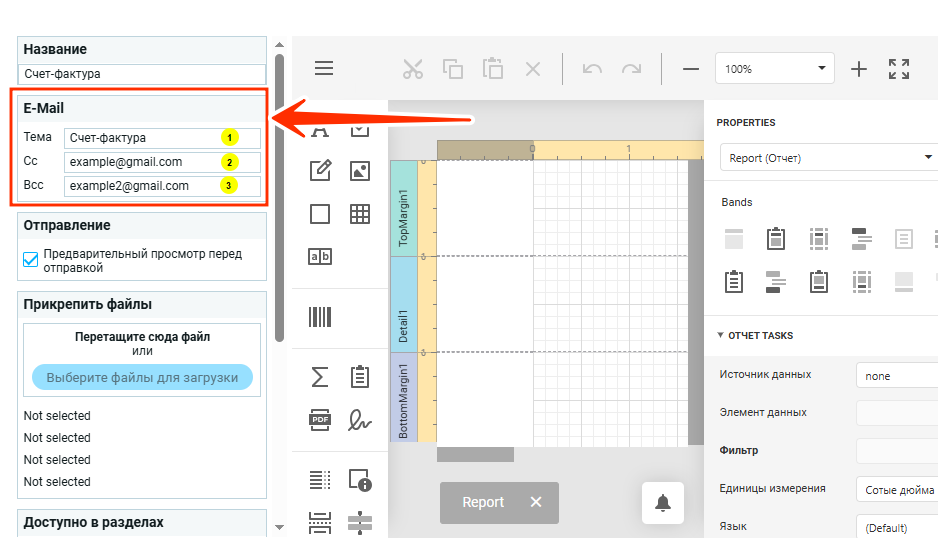
Task: Select the Barcode tool in the toolbox
Action: click(x=320, y=317)
